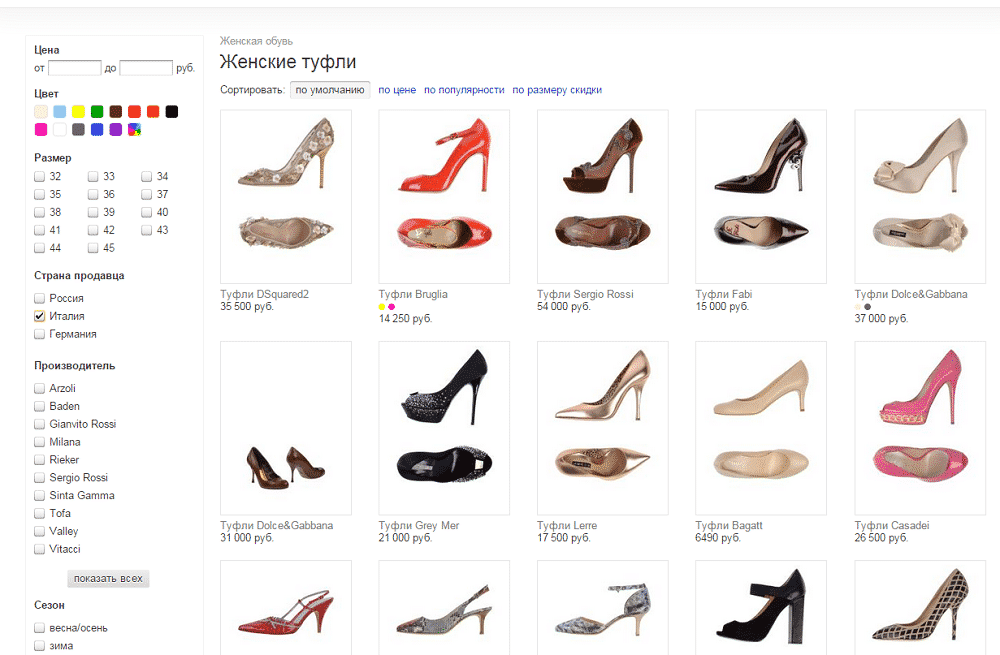Check size 45 checkbox

(x=93, y=247)
